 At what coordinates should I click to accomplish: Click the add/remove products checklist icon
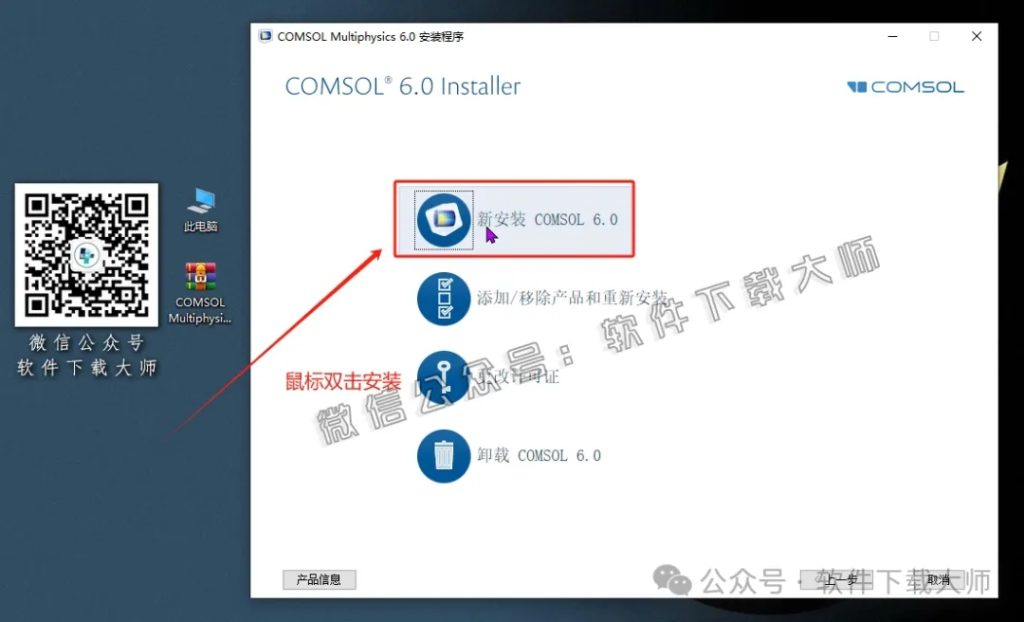point(442,298)
